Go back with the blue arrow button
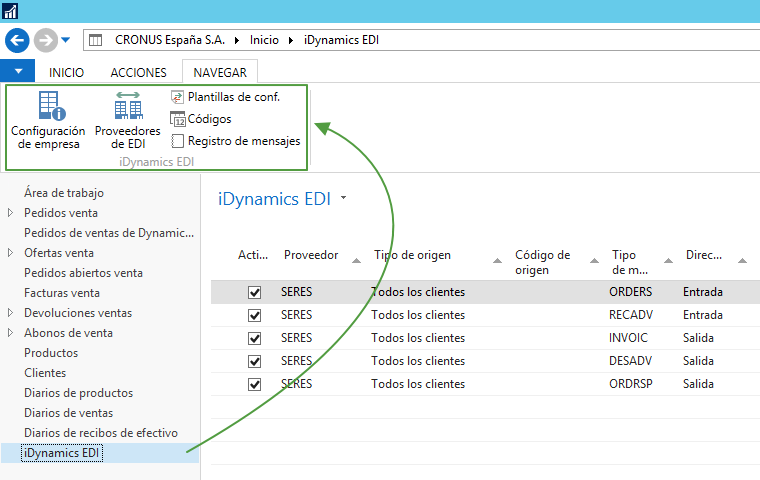This screenshot has width=760, height=480. point(17,40)
